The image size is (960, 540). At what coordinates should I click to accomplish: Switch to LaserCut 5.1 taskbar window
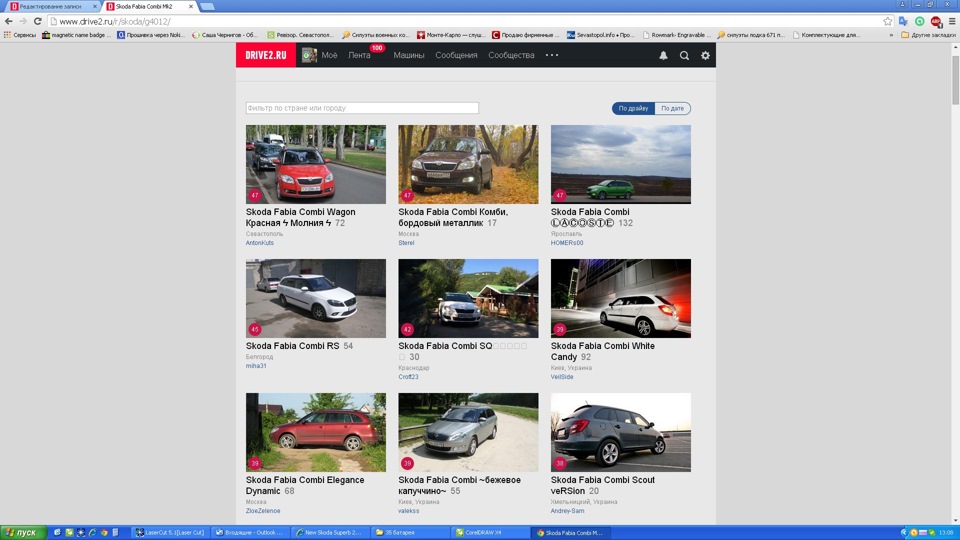(x=170, y=533)
